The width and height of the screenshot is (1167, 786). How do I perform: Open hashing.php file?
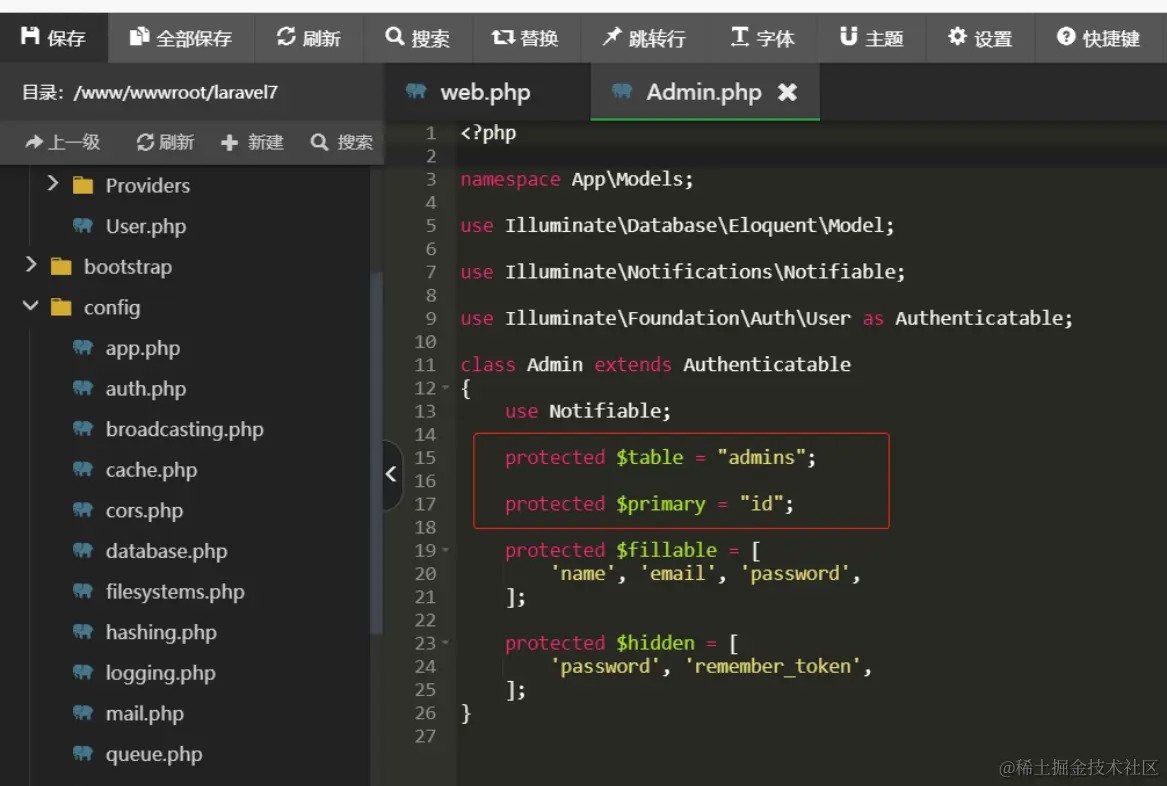[x=161, y=633]
